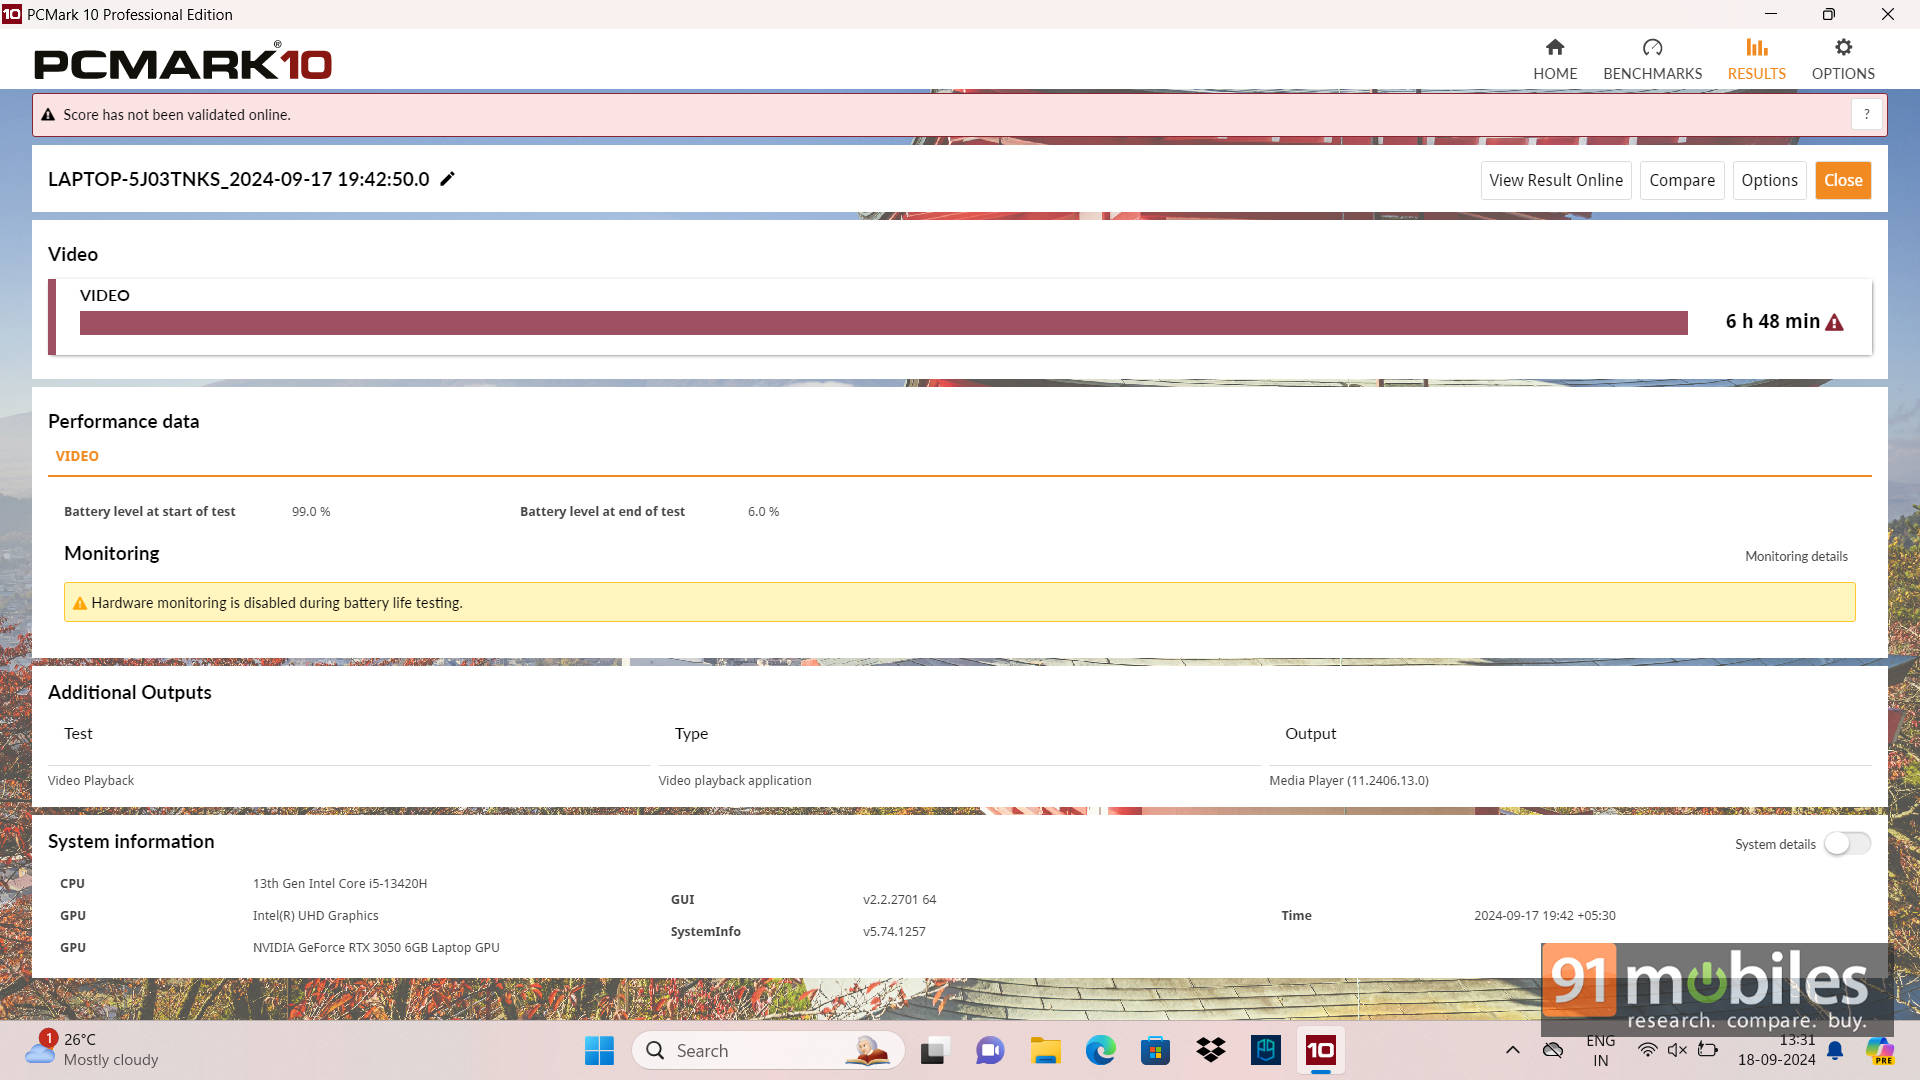The height and width of the screenshot is (1080, 1920).
Task: Click 'Score has not been validated online' text
Action: [177, 115]
